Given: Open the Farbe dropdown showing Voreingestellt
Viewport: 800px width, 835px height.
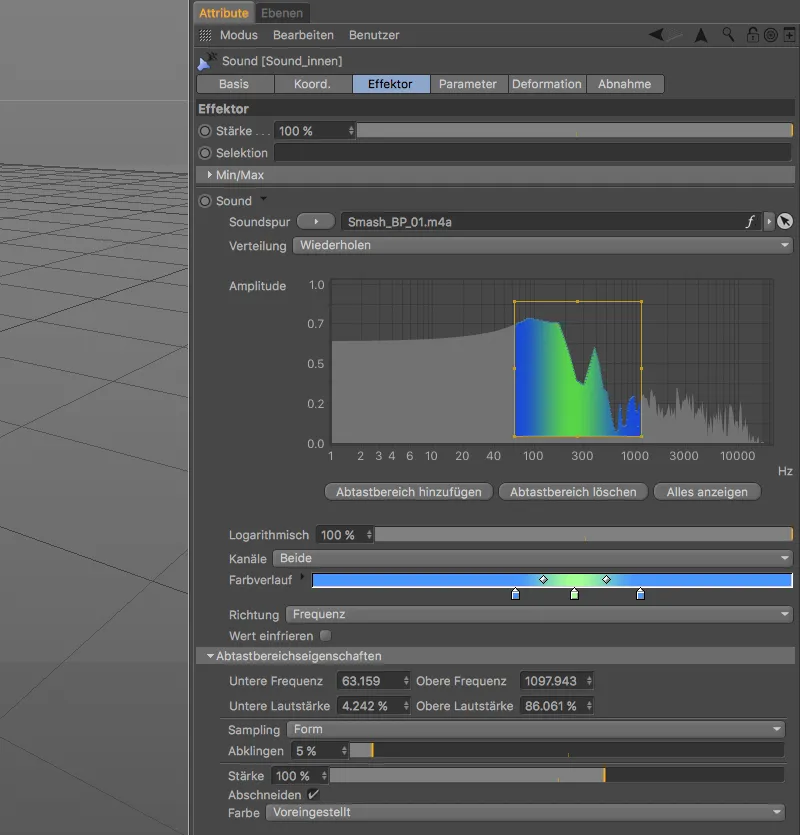Looking at the screenshot, I should [x=526, y=813].
